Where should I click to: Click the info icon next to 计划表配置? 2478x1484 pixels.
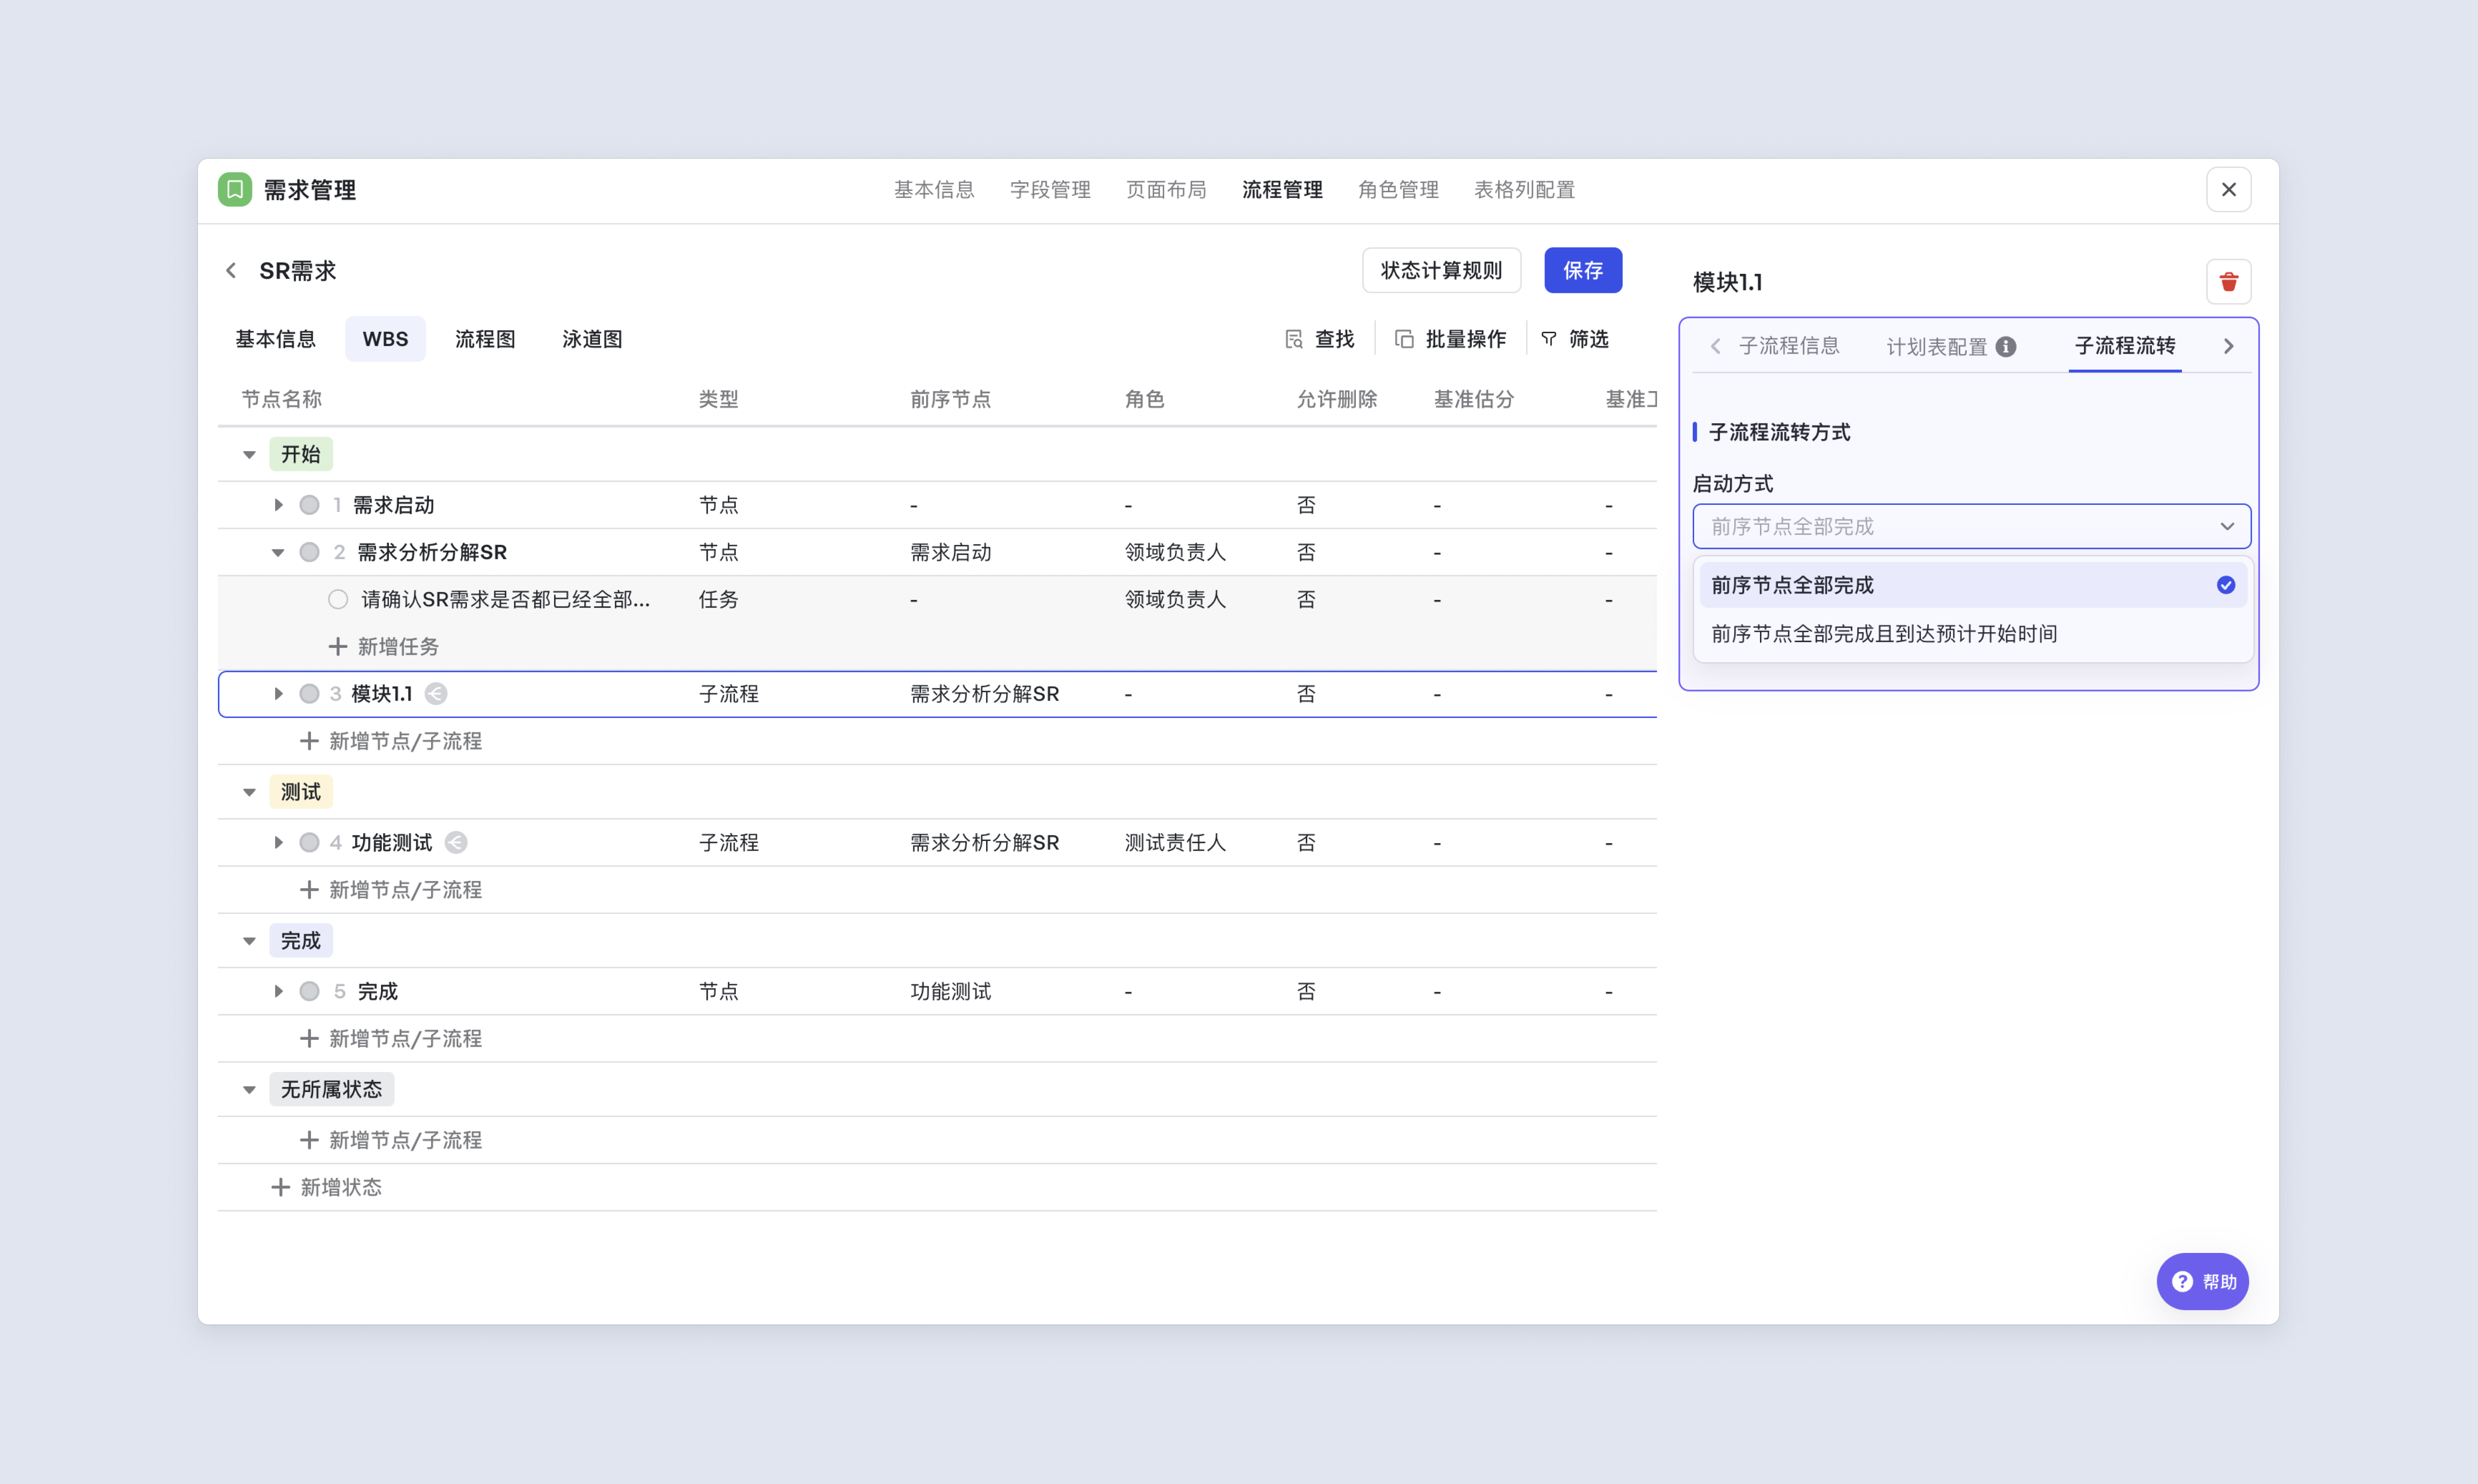click(x=2006, y=346)
